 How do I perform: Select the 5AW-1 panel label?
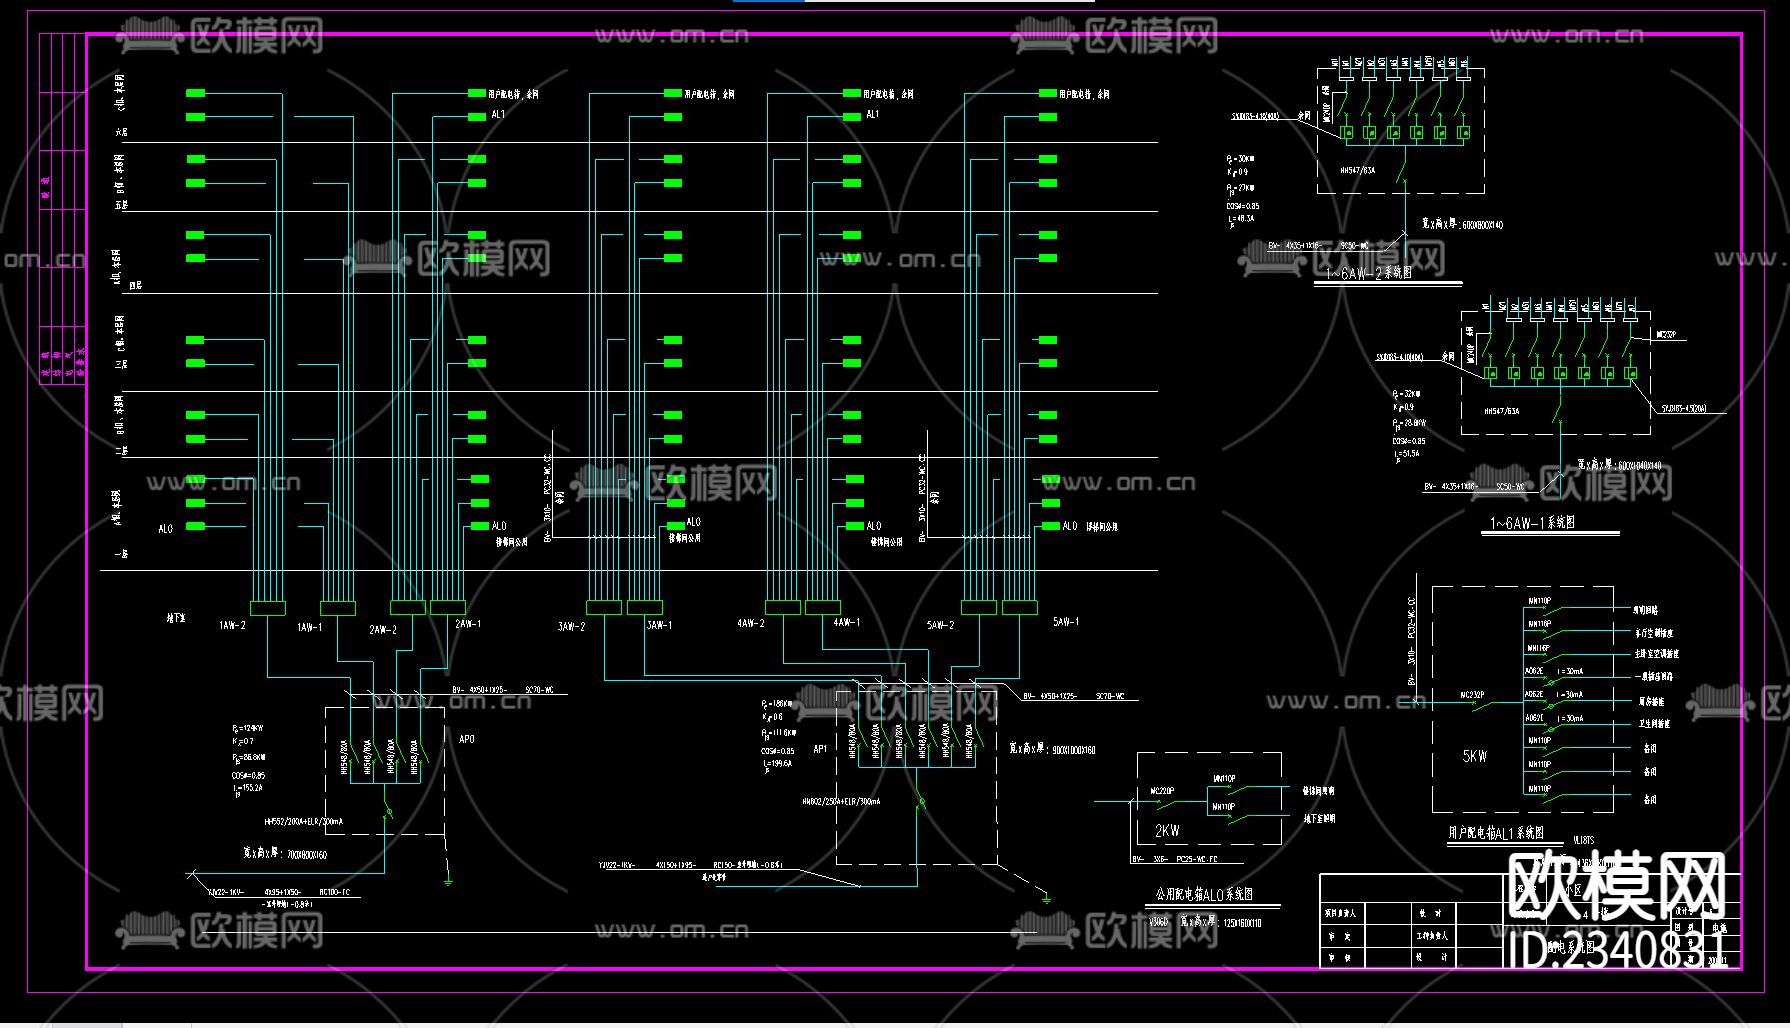click(1066, 622)
